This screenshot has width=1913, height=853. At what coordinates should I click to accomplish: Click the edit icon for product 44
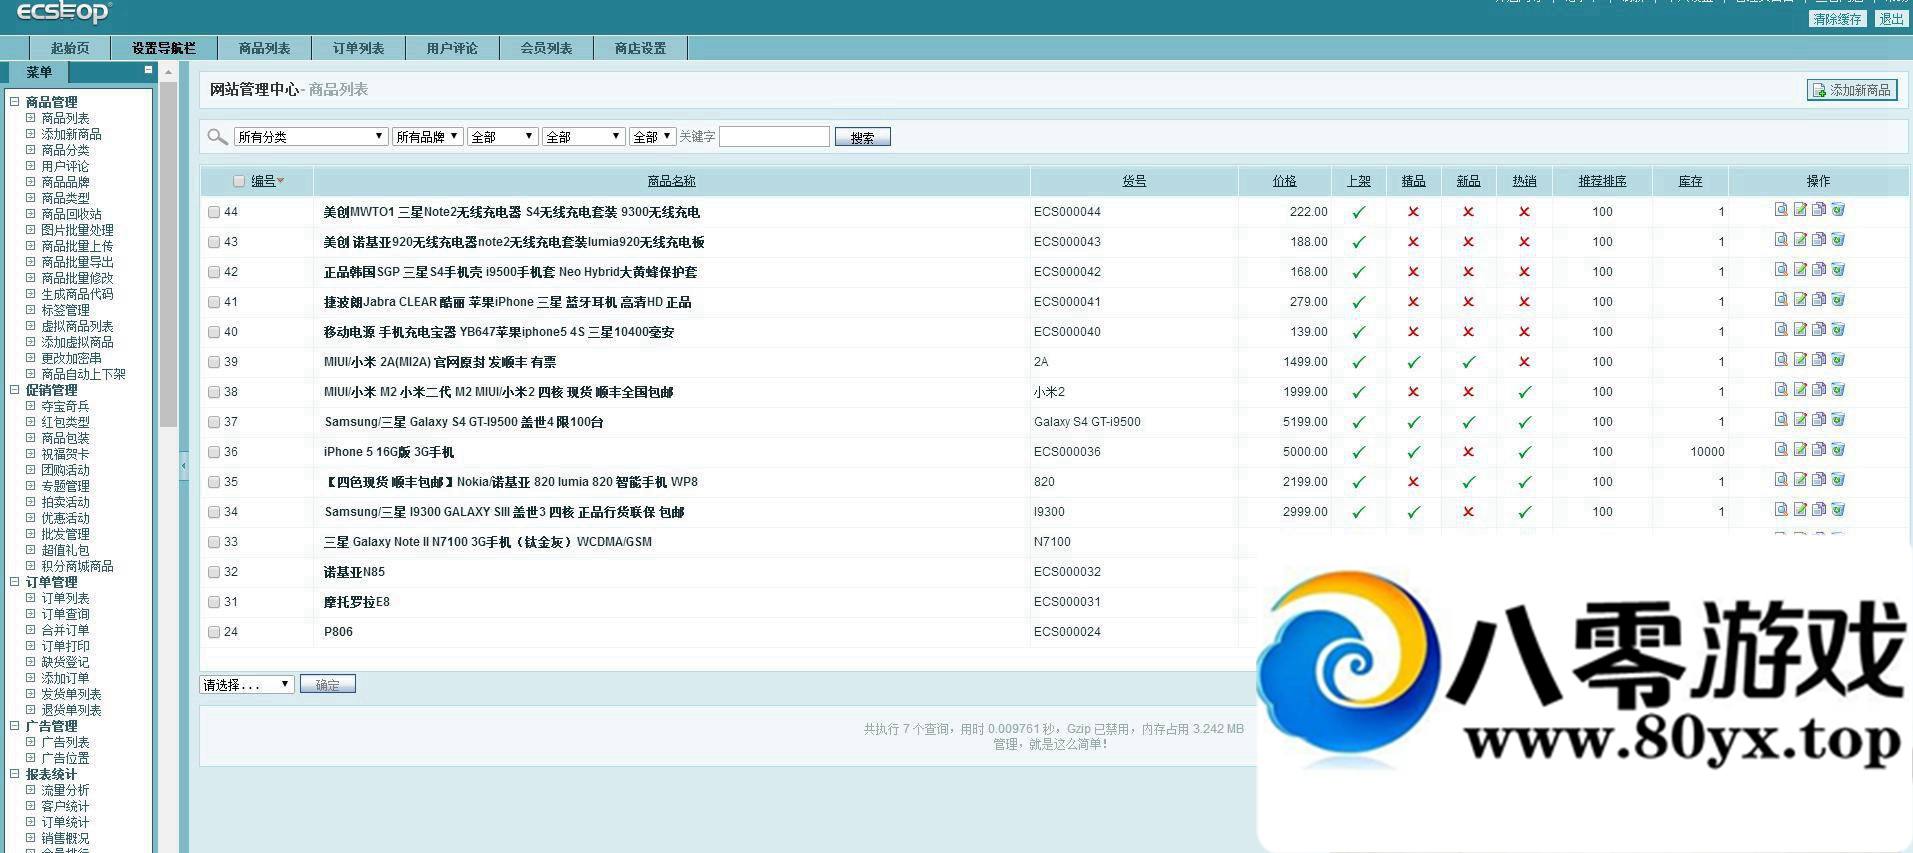click(1800, 210)
